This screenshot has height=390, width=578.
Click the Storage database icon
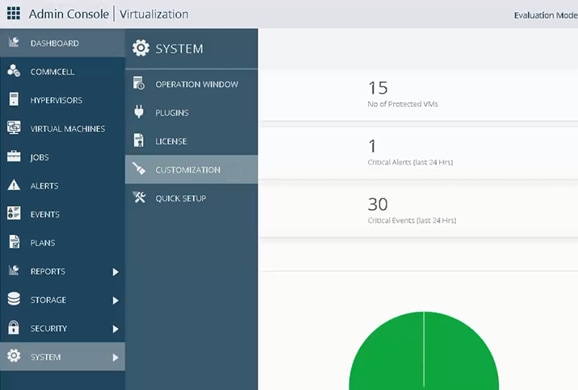tap(14, 299)
